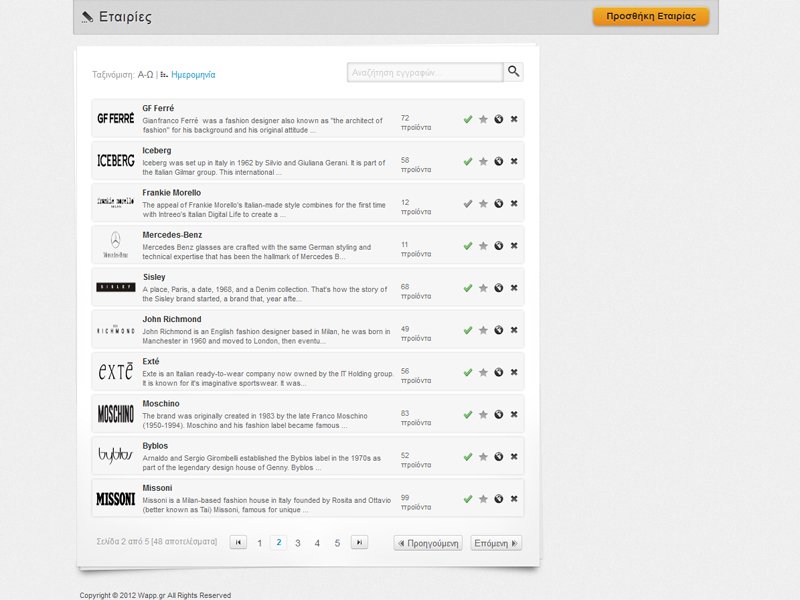Toggle active checkmark for GF Ferré
This screenshot has width=800, height=600.
point(468,119)
